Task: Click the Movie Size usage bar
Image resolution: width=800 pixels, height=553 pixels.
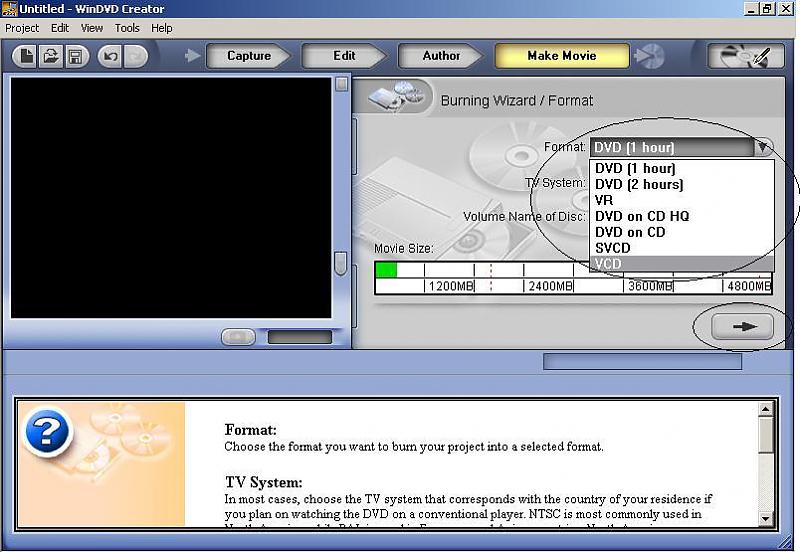Action: 573,278
